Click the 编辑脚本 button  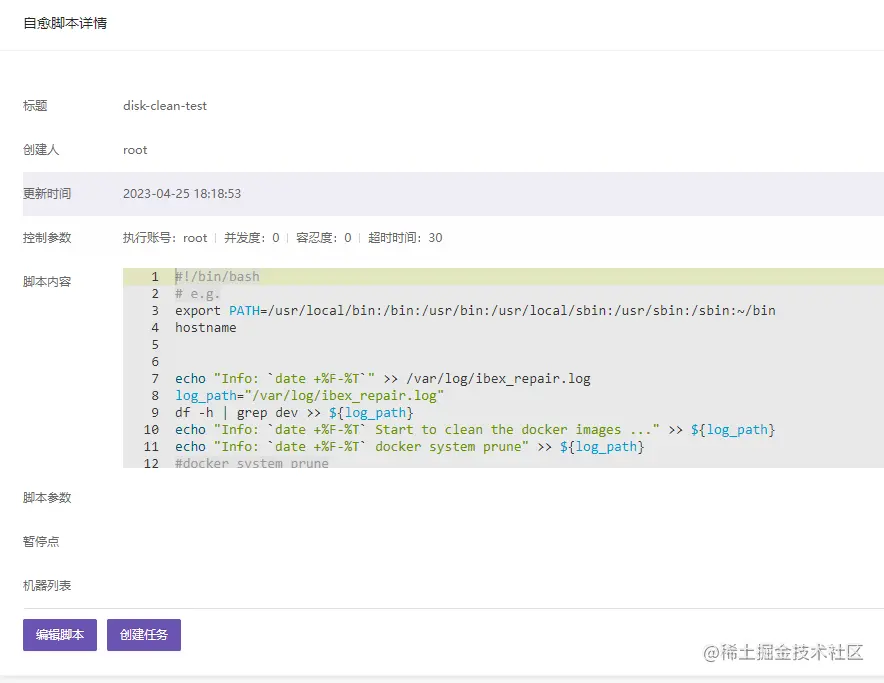60,634
